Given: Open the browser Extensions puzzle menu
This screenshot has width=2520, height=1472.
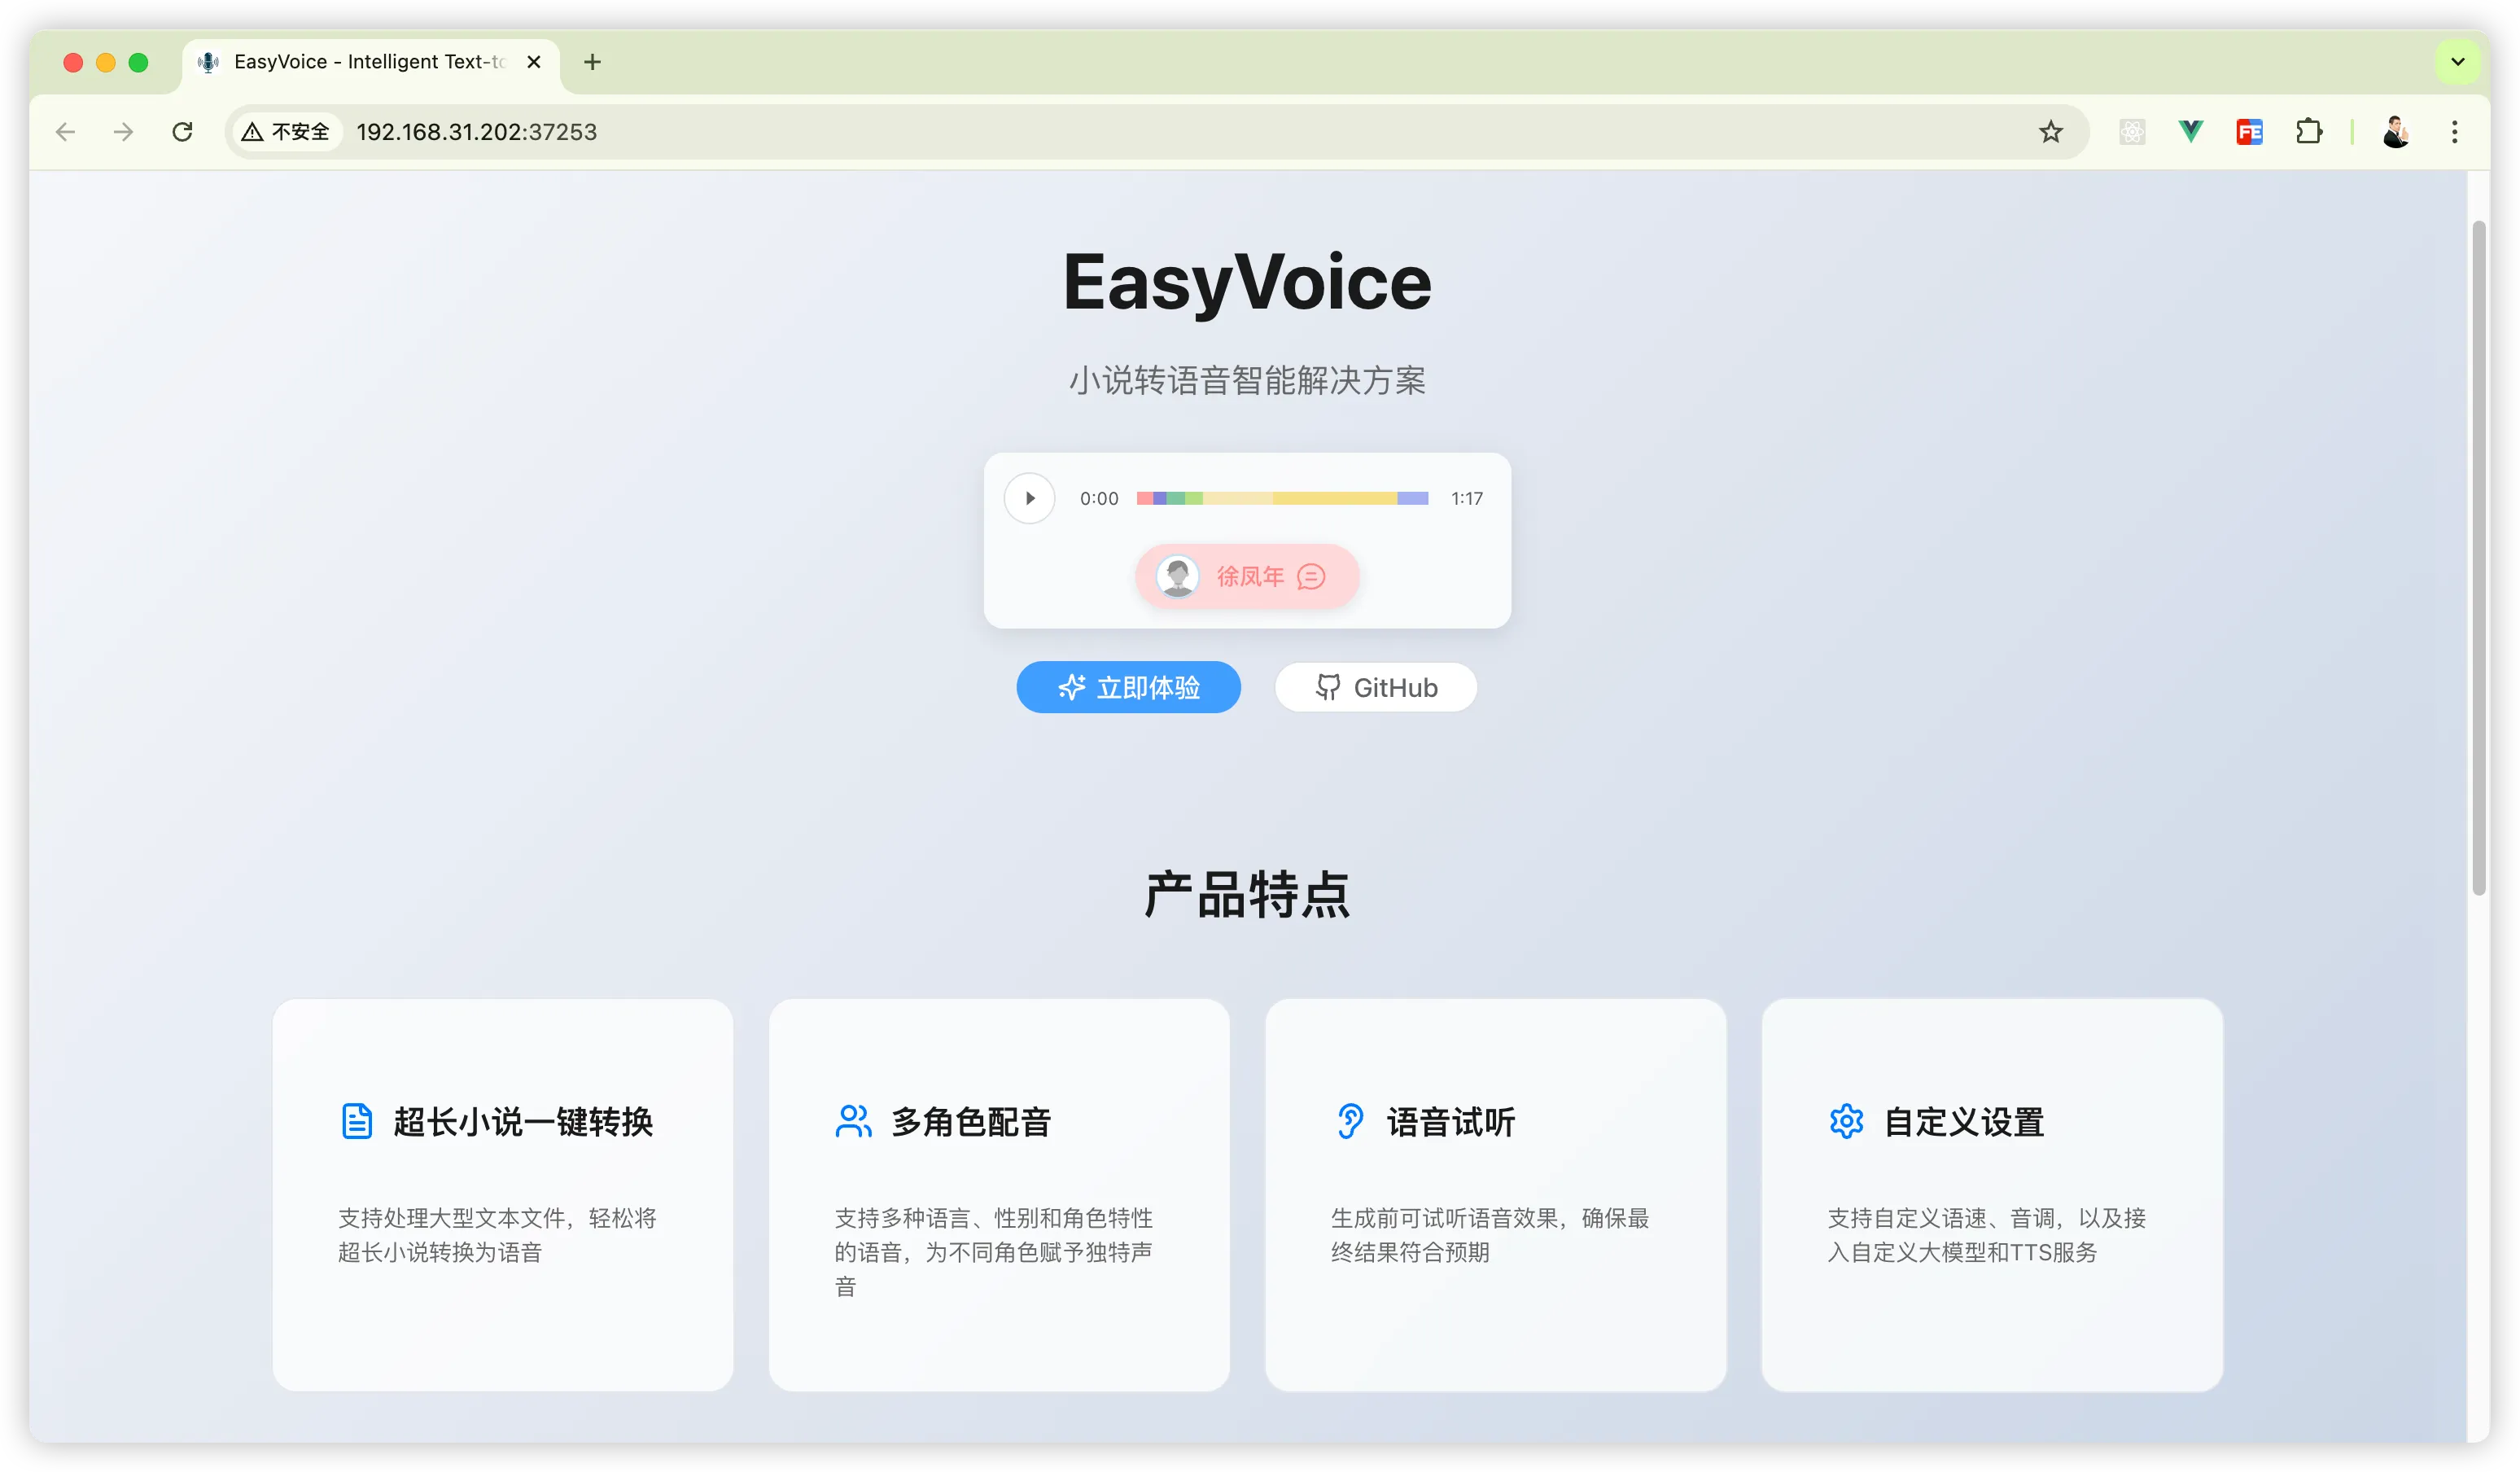Looking at the screenshot, I should coord(2309,132).
